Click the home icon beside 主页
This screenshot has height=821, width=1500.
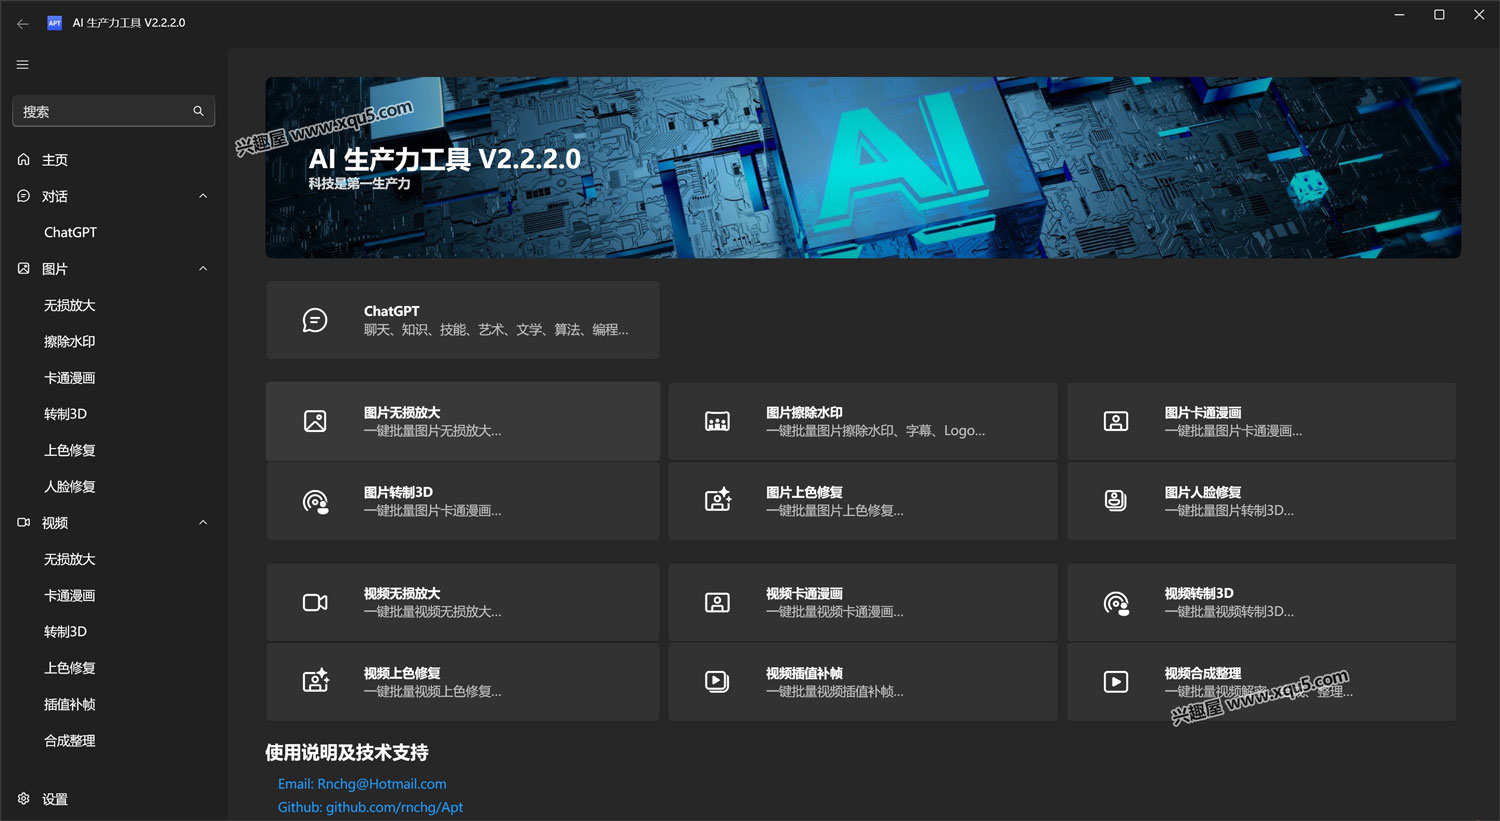pos(24,160)
